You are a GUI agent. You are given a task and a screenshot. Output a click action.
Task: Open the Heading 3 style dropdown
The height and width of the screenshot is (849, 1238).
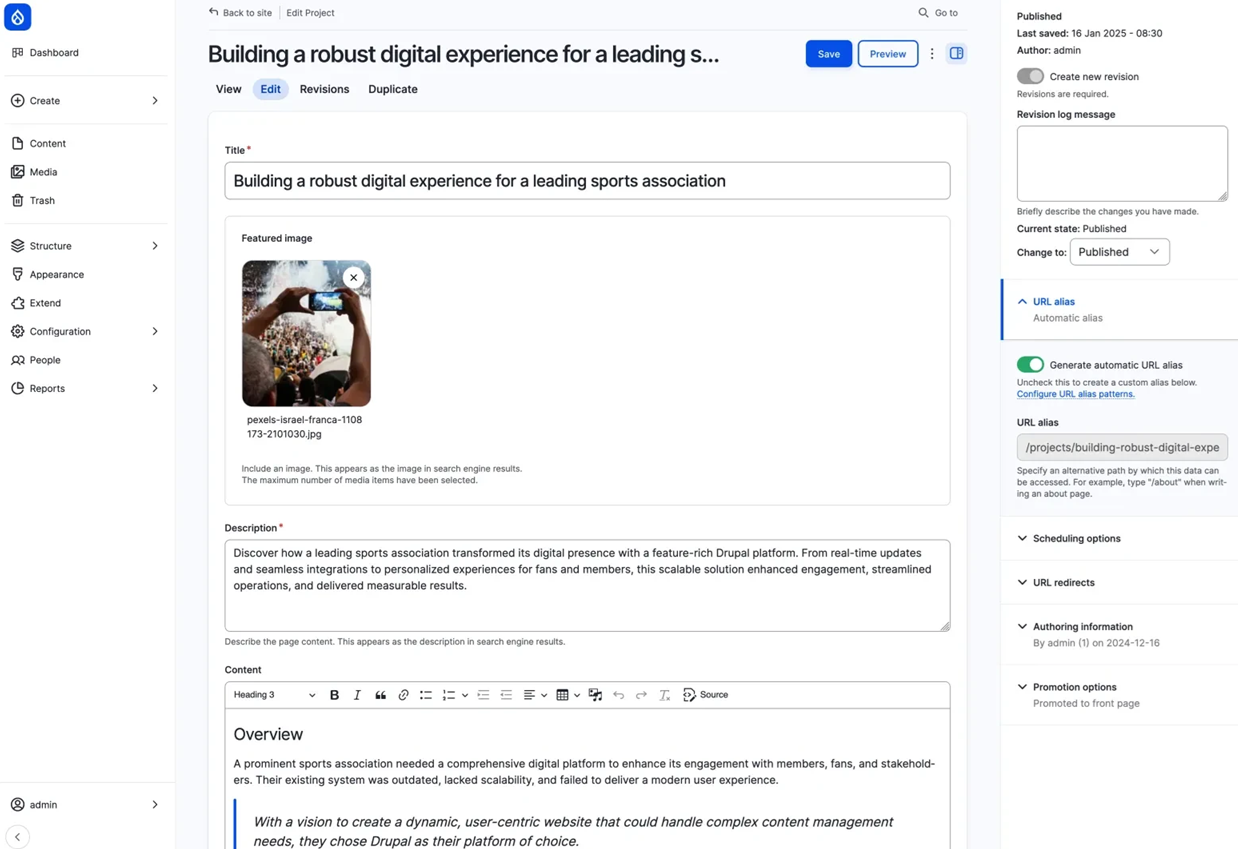coord(274,695)
